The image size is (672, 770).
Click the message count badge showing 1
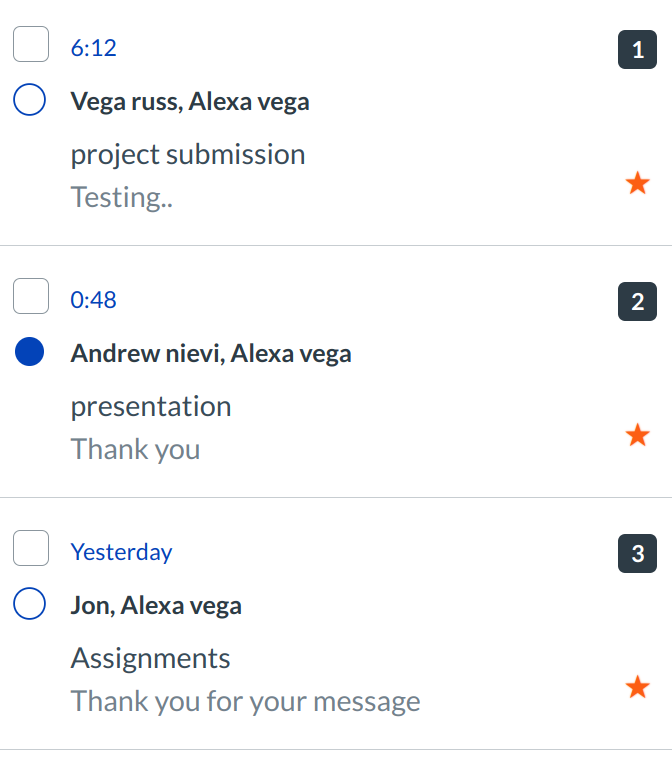(637, 49)
